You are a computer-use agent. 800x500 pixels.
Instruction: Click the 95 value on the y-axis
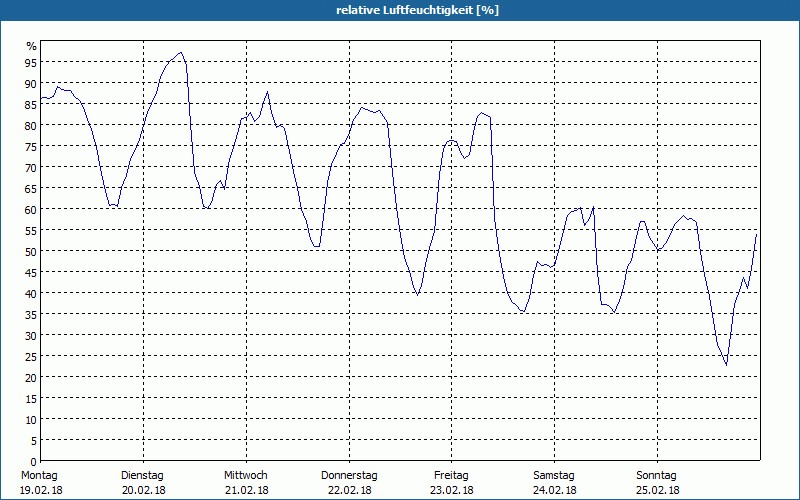(31, 63)
